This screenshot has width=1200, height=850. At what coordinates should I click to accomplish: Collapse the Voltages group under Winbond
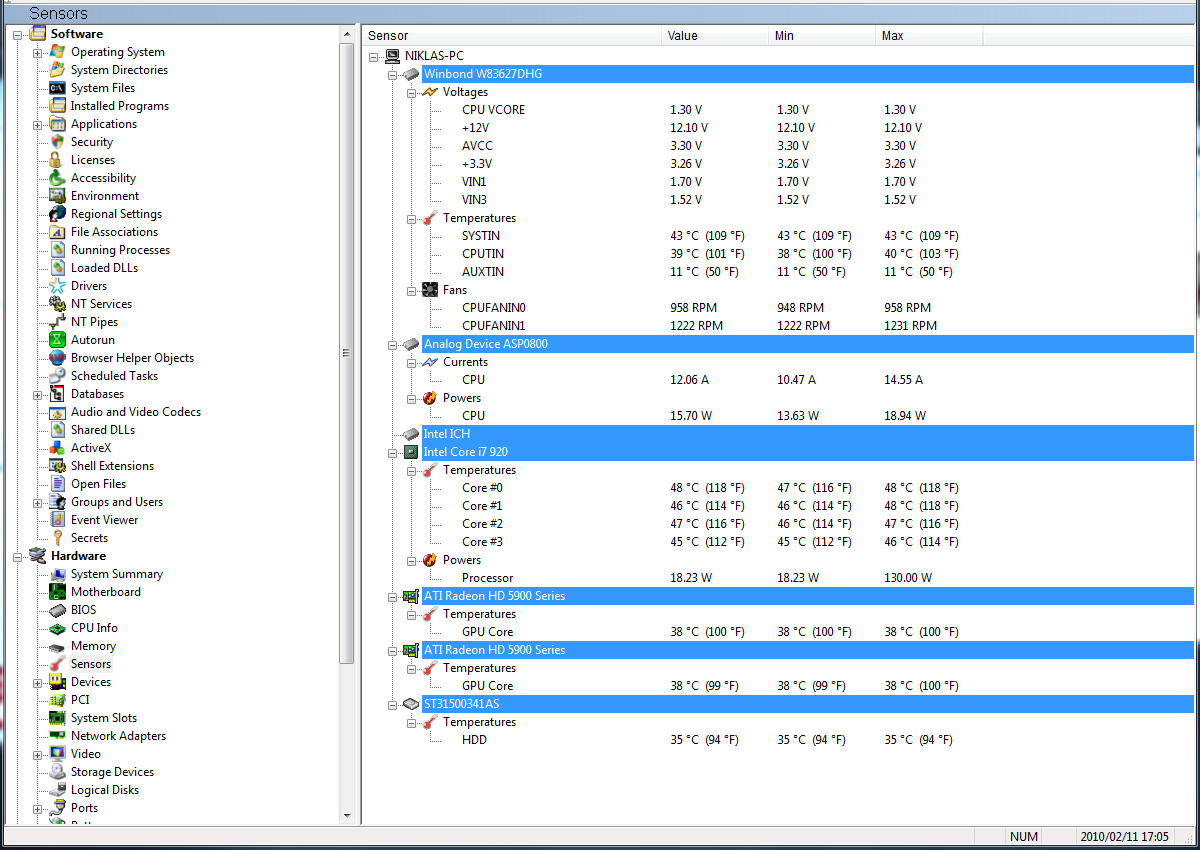coord(411,92)
